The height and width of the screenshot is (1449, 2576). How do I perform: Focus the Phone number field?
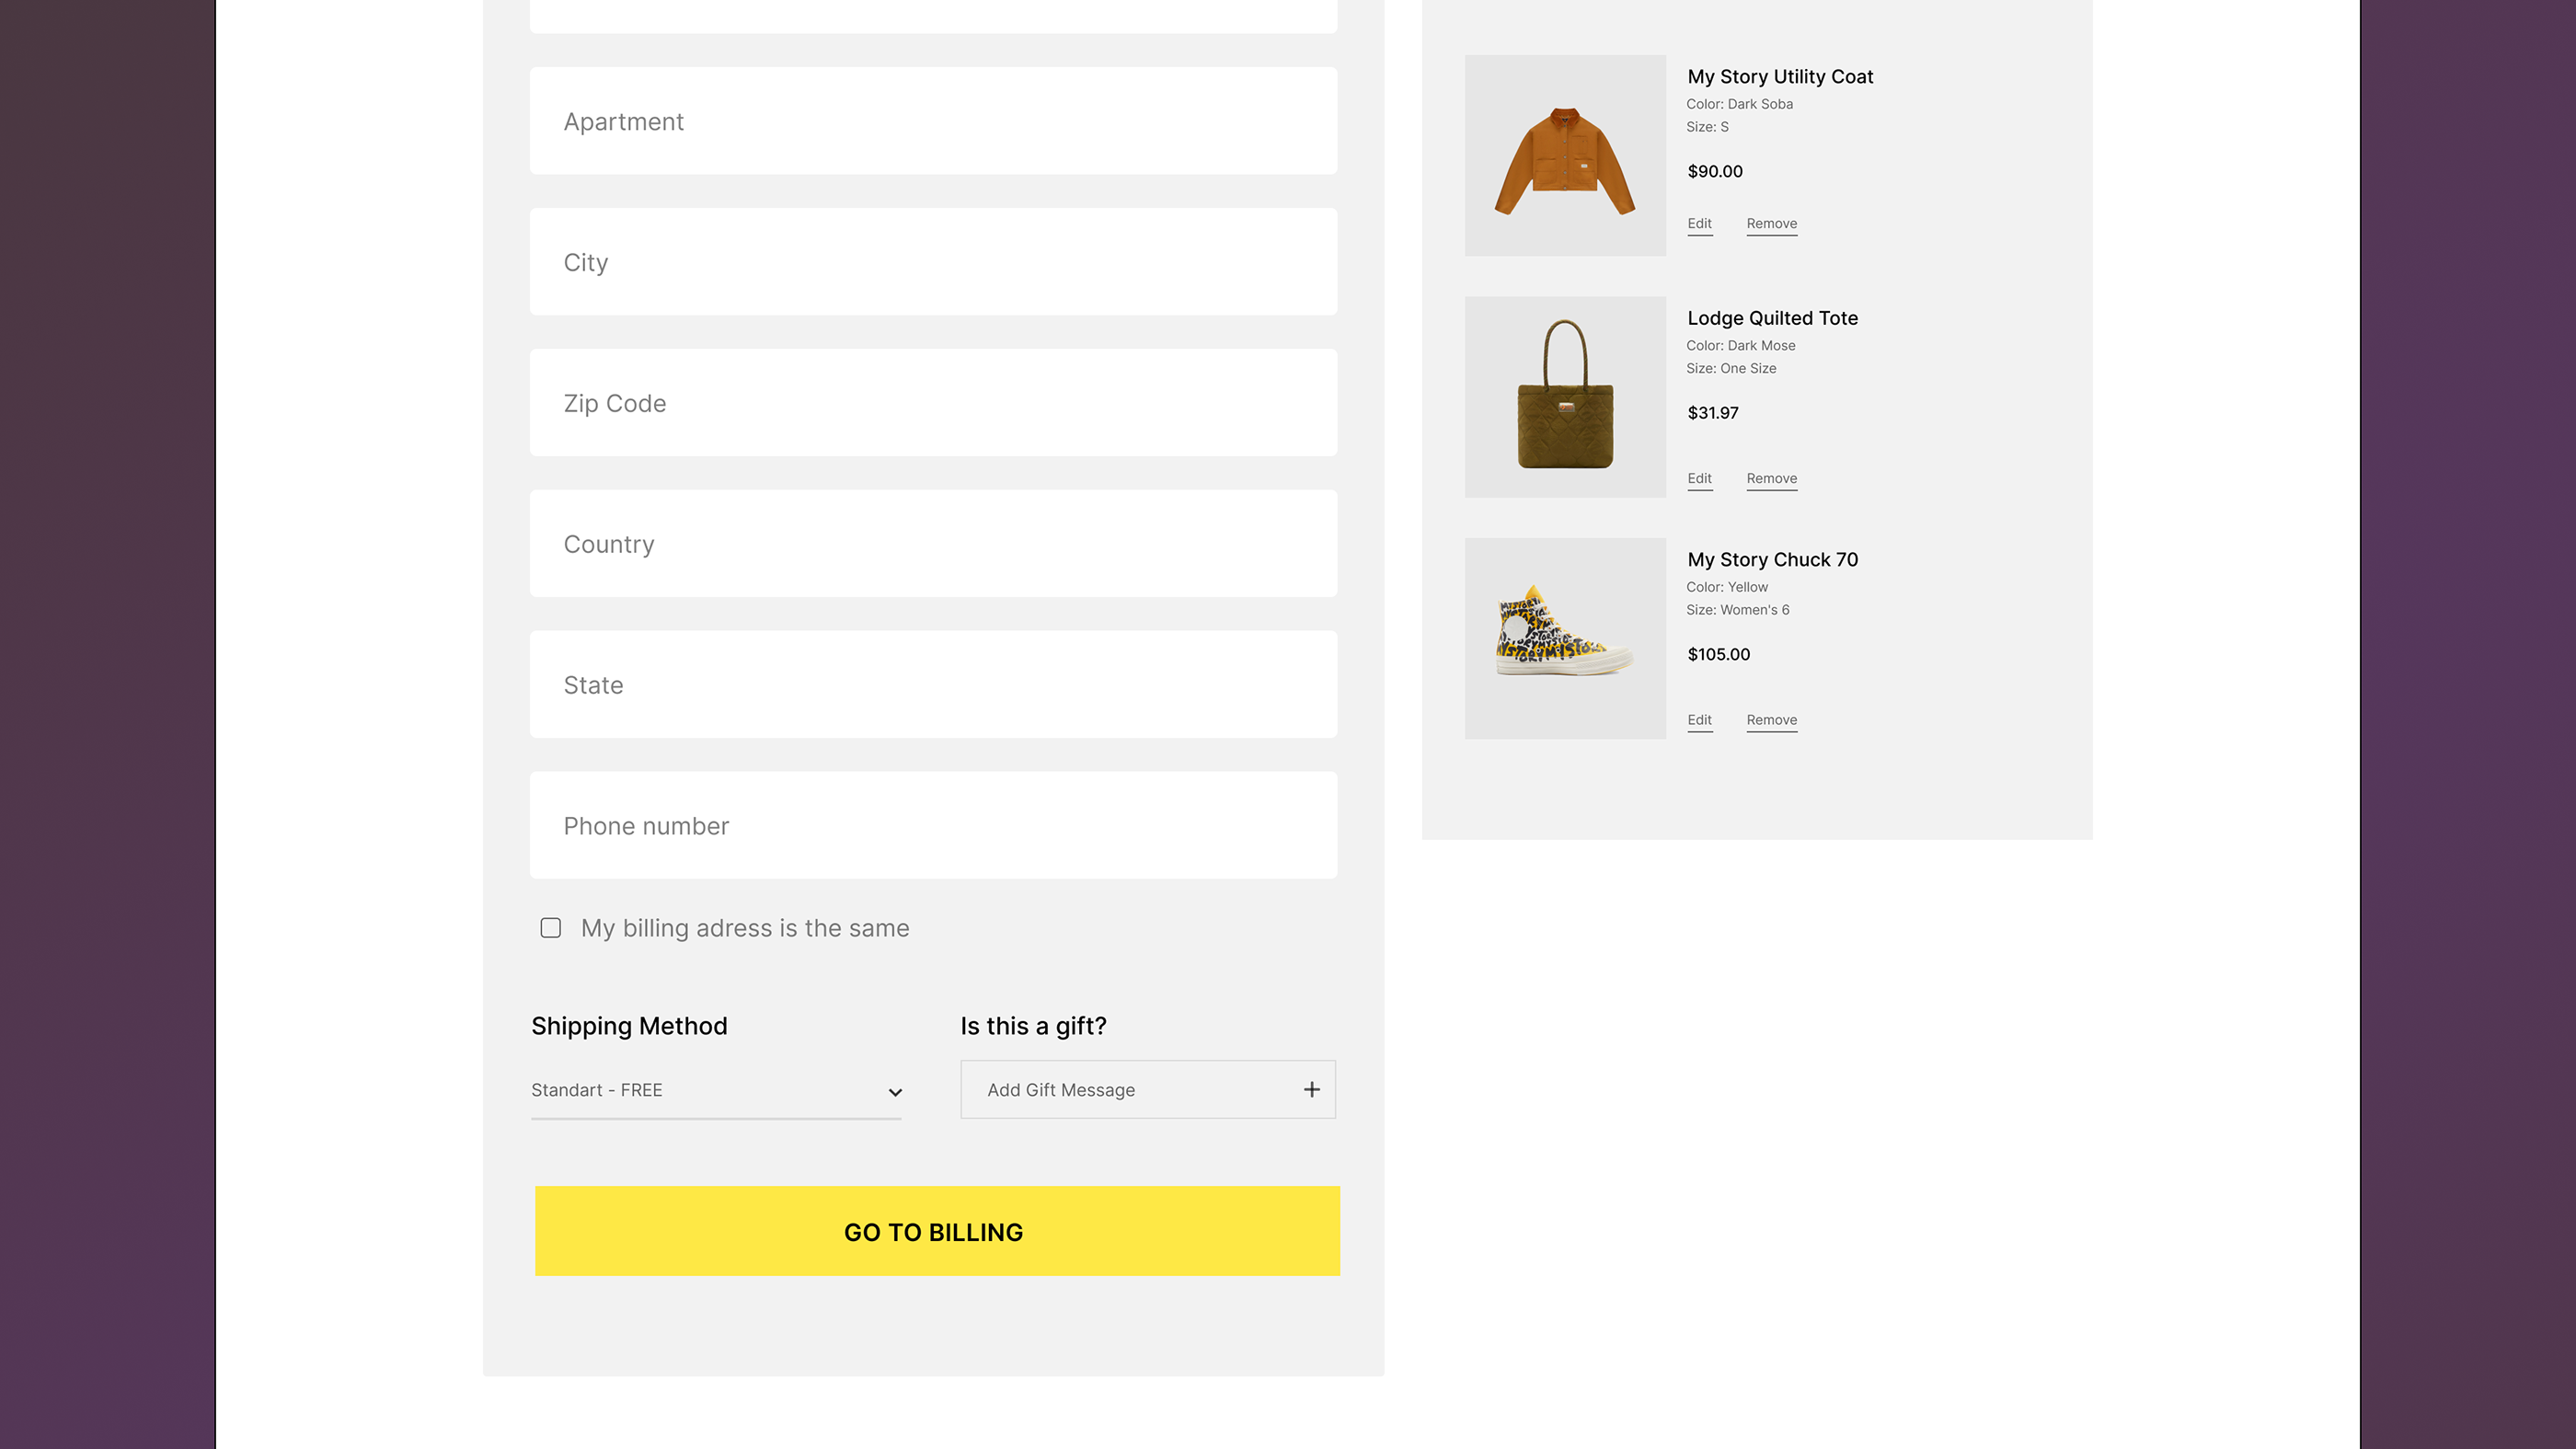click(x=933, y=826)
